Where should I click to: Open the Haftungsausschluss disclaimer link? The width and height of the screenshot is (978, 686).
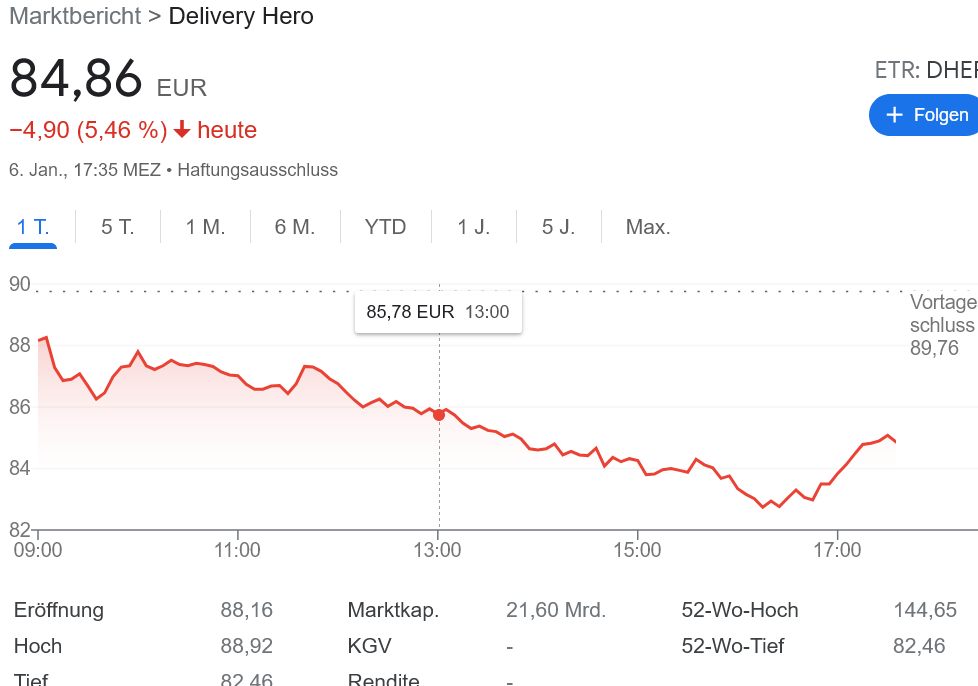[258, 170]
